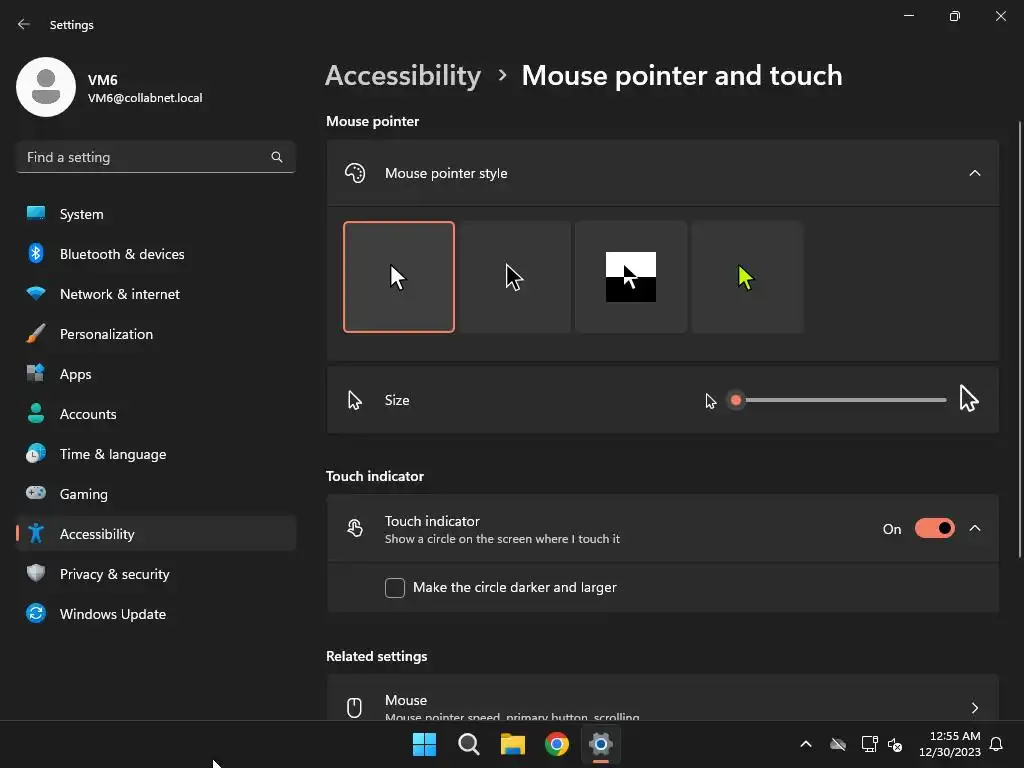The width and height of the screenshot is (1024, 768).
Task: Open the VM6 account profile picture
Action: (46, 87)
